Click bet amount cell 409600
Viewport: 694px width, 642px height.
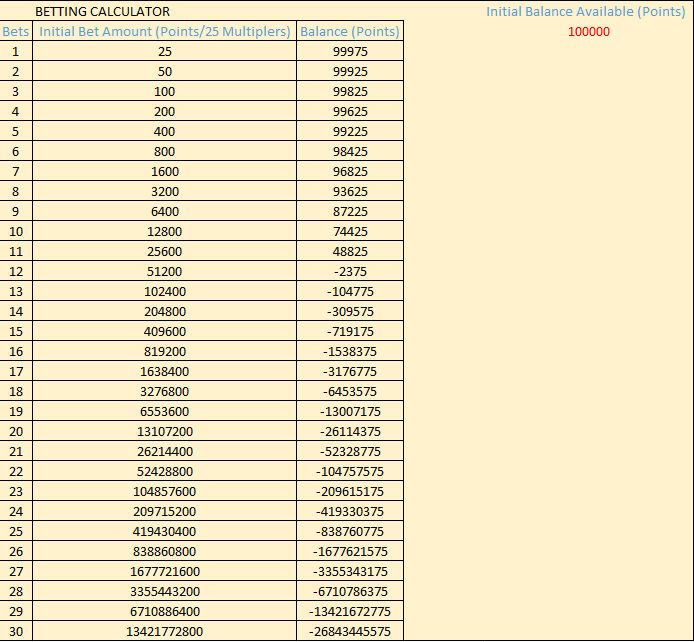coord(165,331)
